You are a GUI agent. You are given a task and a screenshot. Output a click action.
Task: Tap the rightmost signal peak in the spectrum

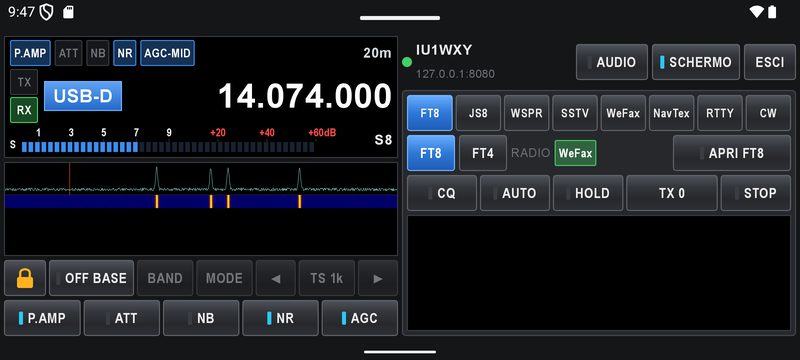pyautogui.click(x=299, y=178)
